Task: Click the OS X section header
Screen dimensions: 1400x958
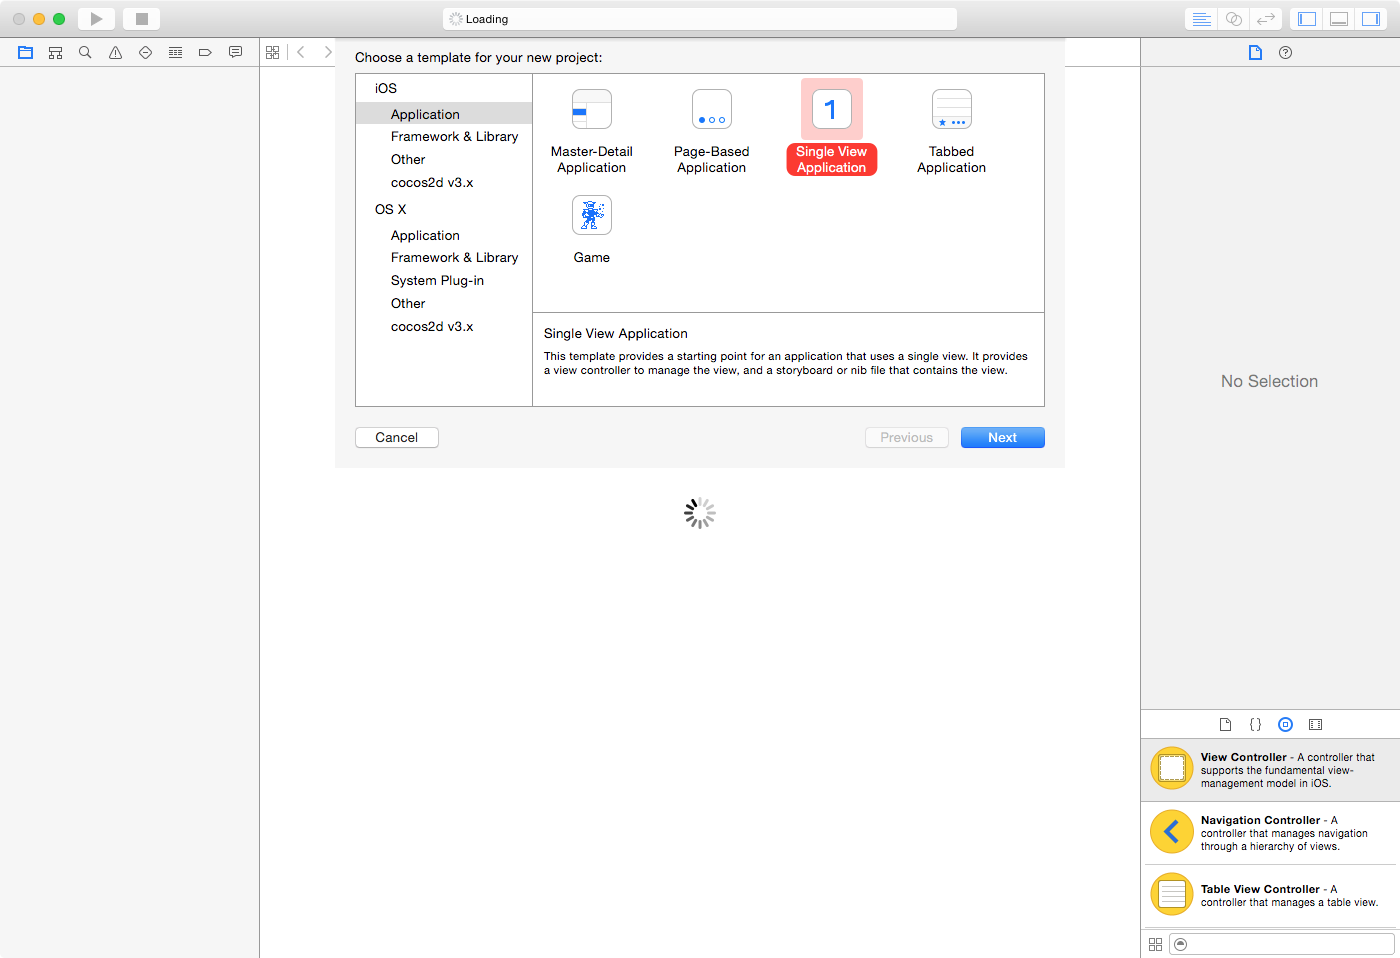Action: [x=391, y=210]
